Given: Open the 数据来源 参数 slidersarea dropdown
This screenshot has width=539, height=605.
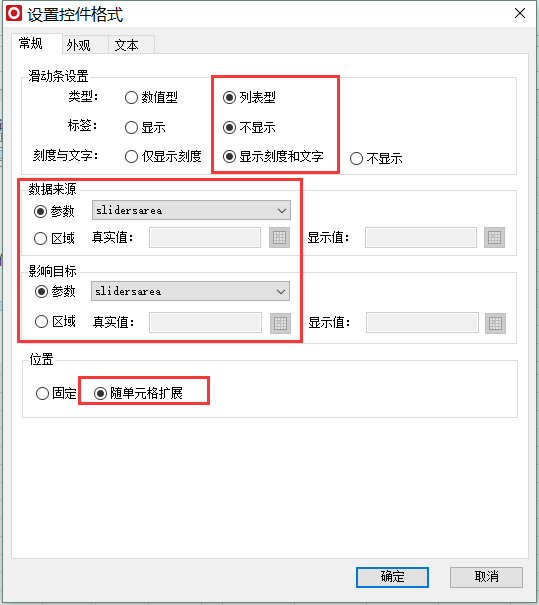Looking at the screenshot, I should [191, 210].
